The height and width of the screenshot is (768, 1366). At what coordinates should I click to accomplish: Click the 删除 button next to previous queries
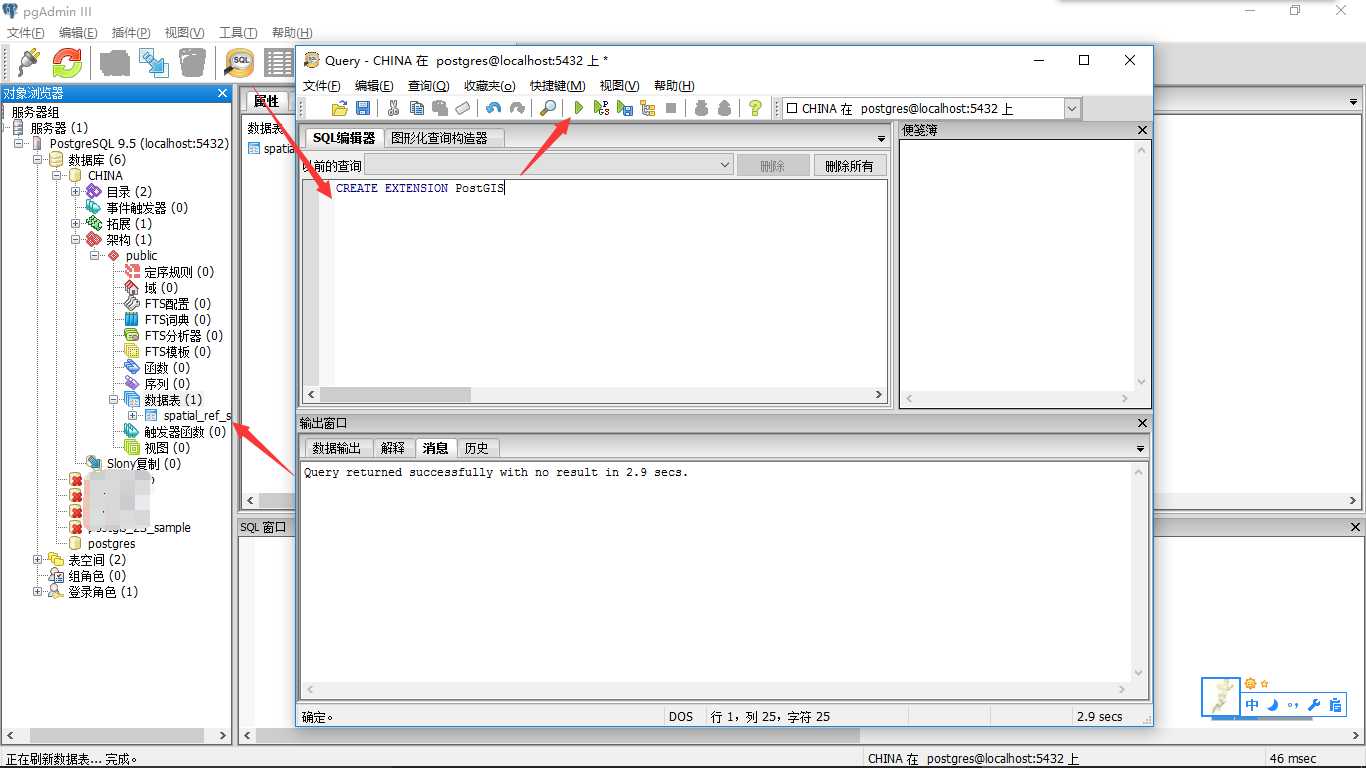coord(773,166)
